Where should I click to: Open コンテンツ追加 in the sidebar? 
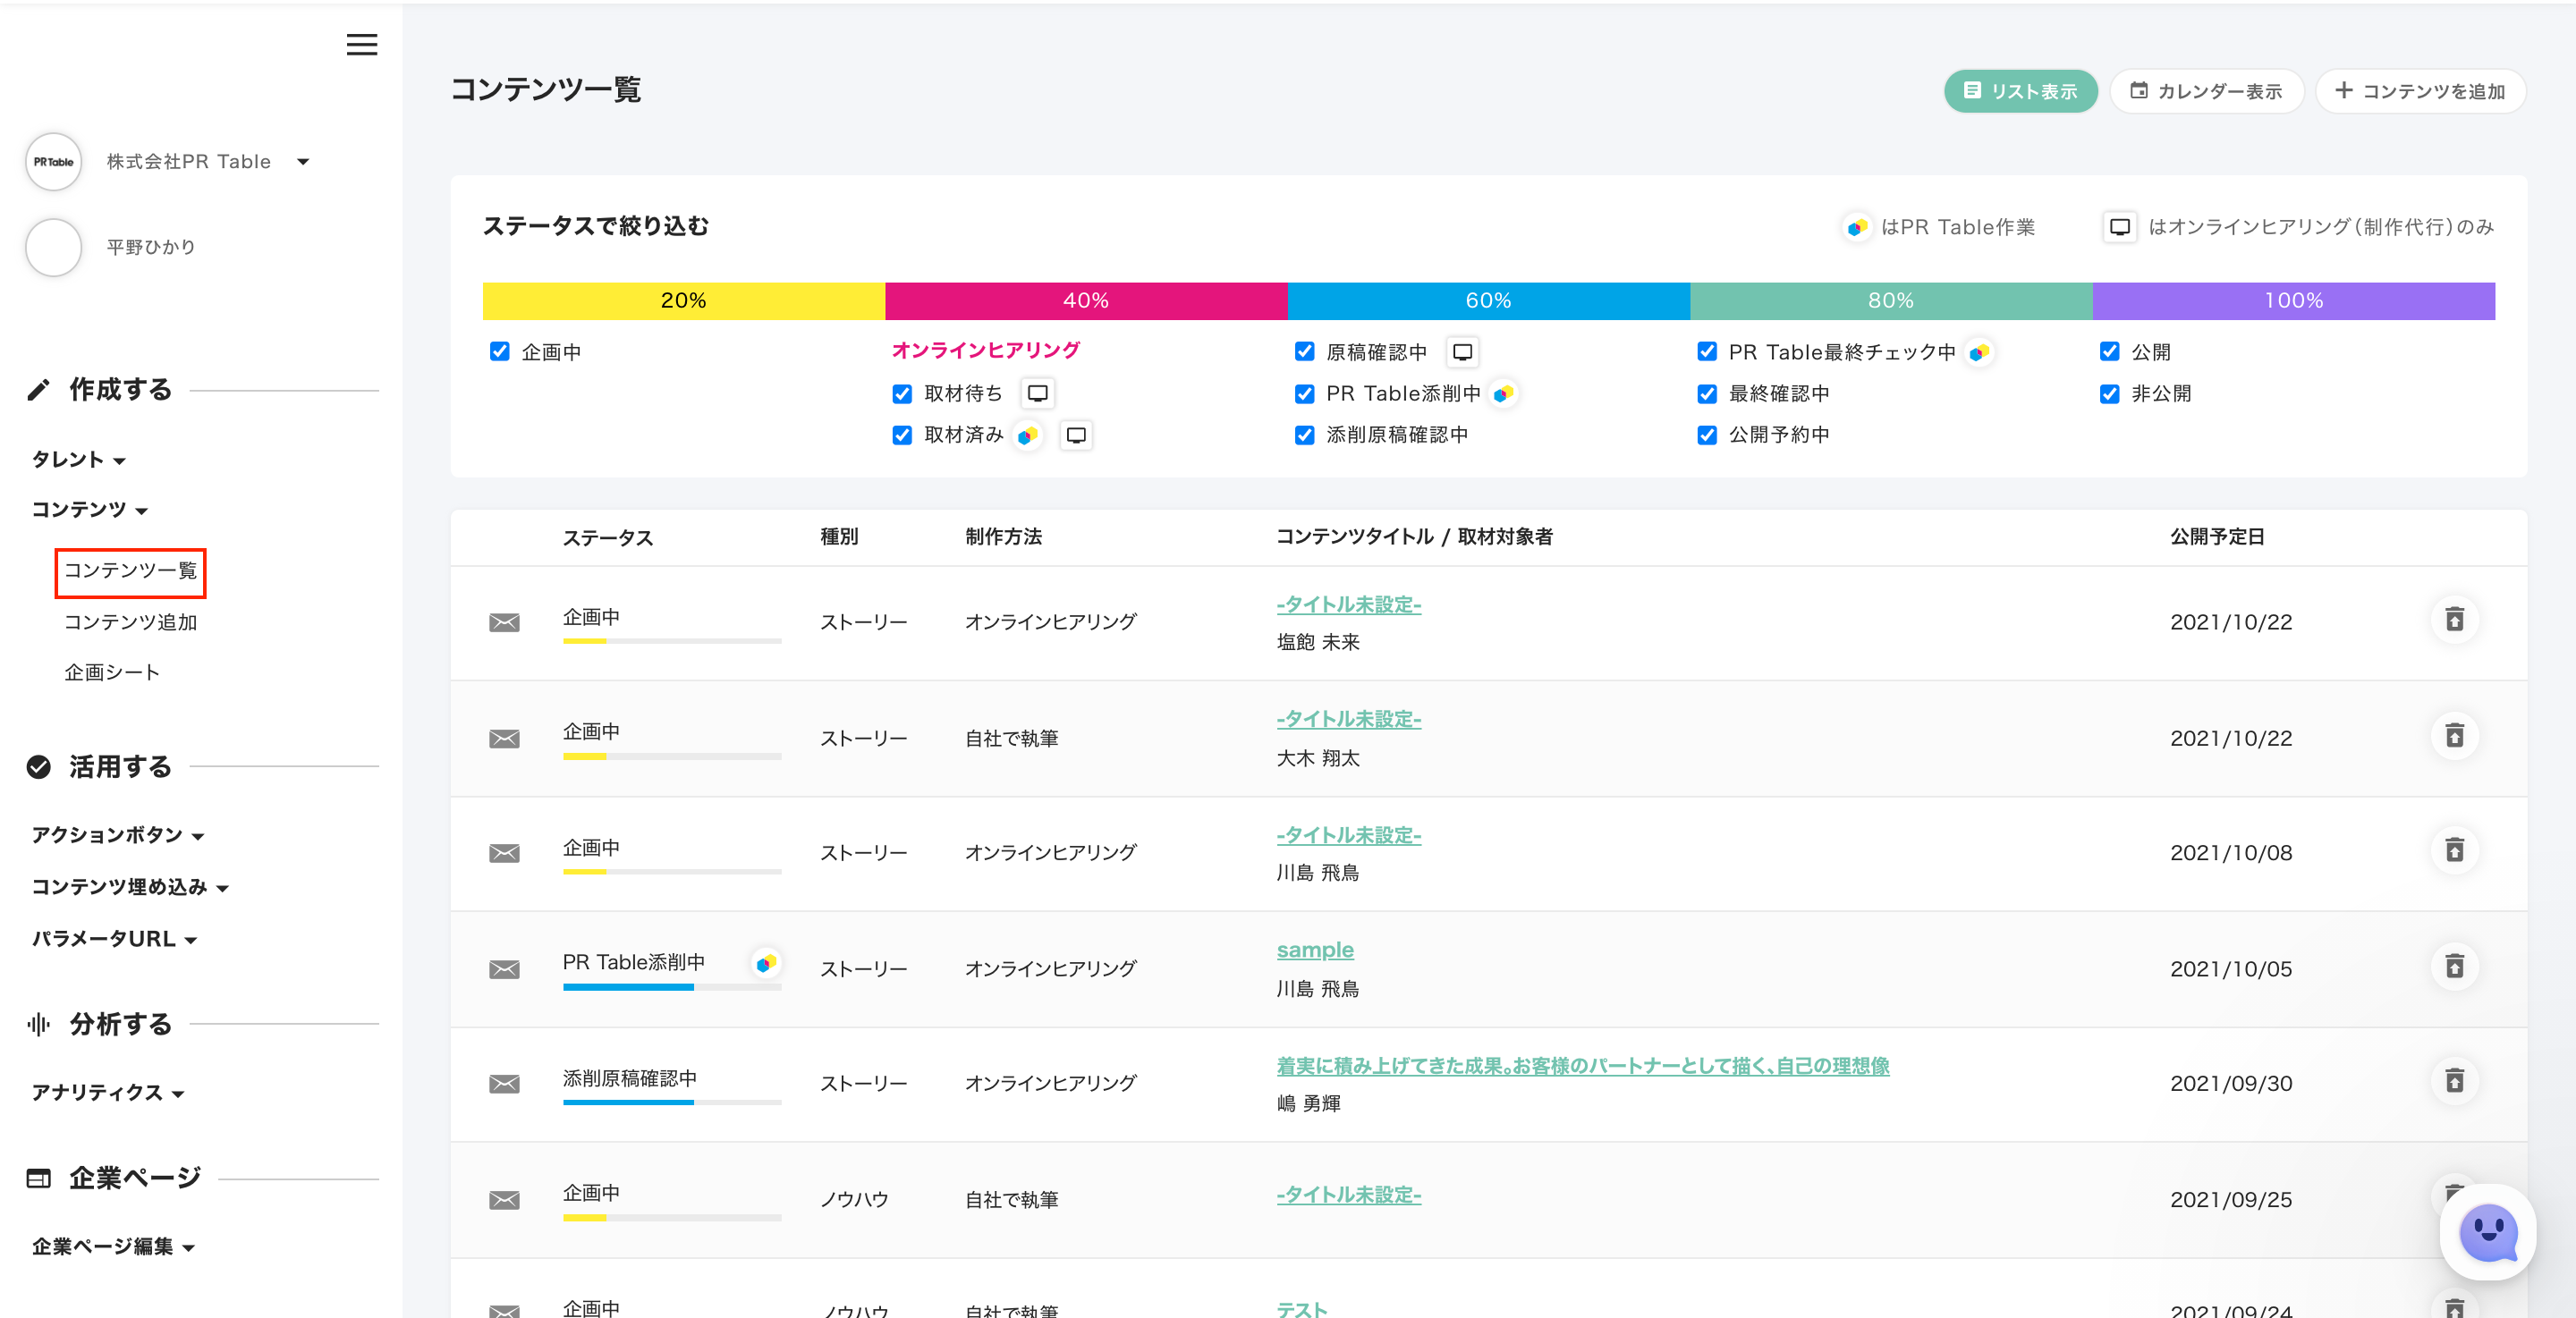point(130,622)
